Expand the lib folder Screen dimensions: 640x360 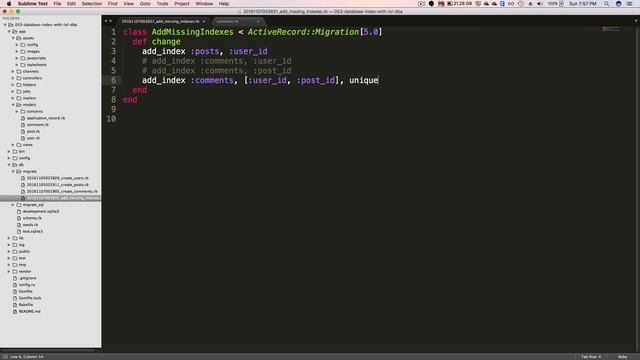tap(9, 238)
